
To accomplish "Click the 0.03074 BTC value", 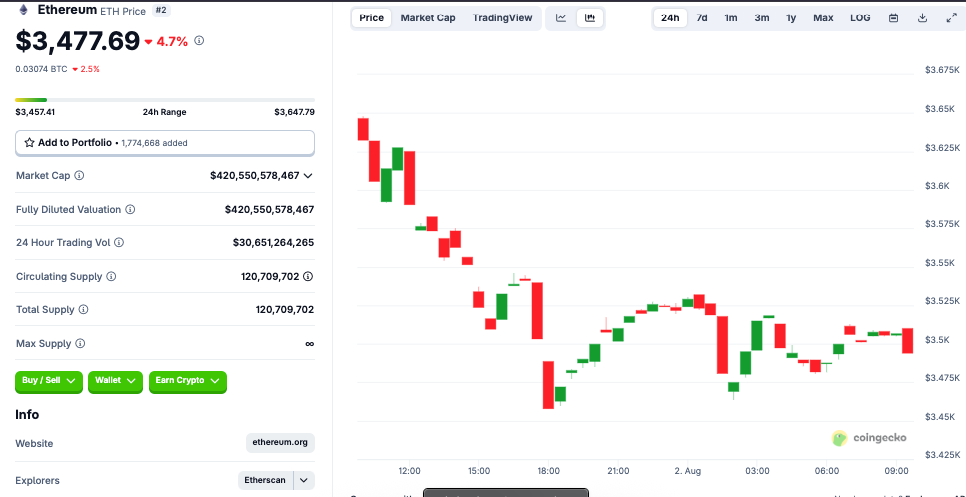I will pyautogui.click(x=41, y=69).
